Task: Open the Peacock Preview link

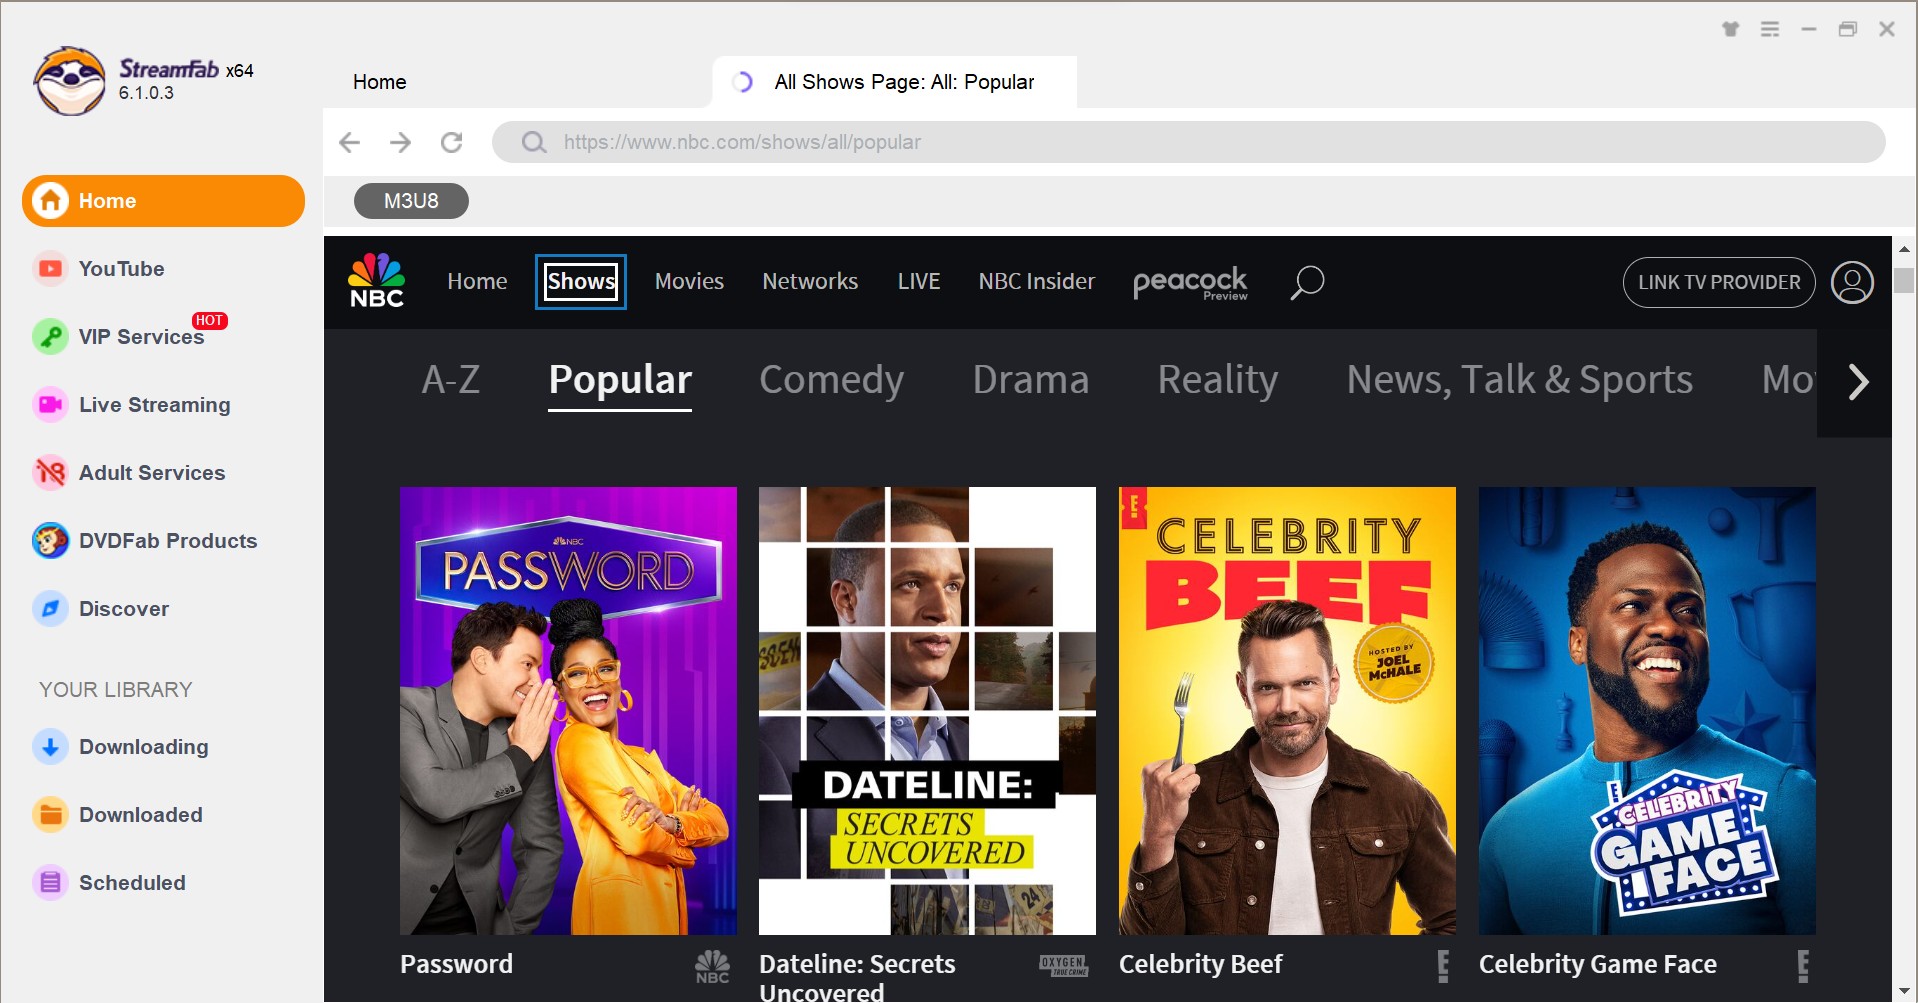Action: 1190,283
